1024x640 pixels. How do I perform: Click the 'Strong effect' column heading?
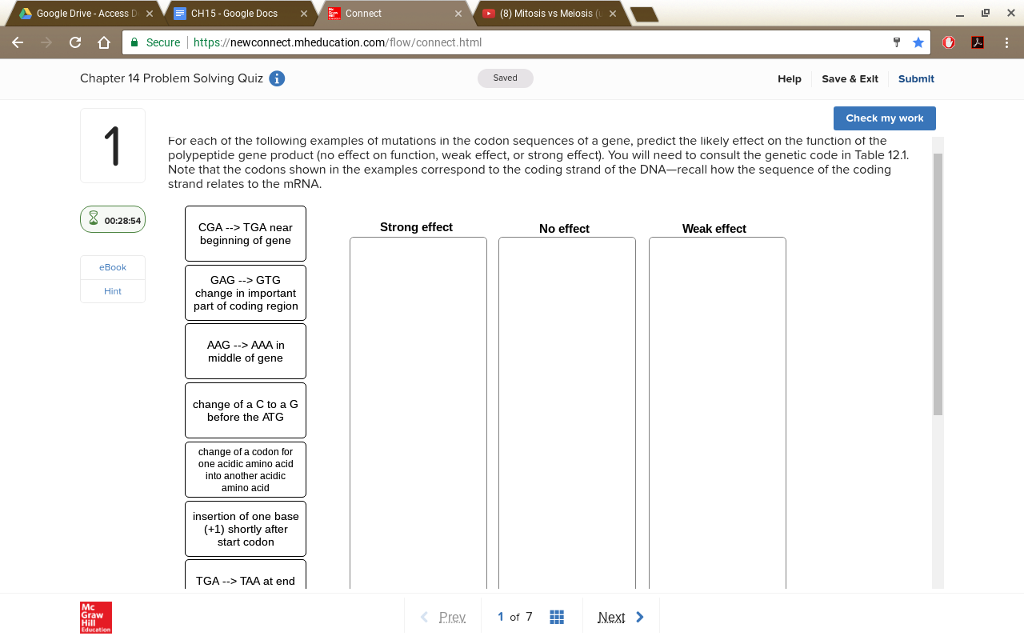click(x=416, y=227)
